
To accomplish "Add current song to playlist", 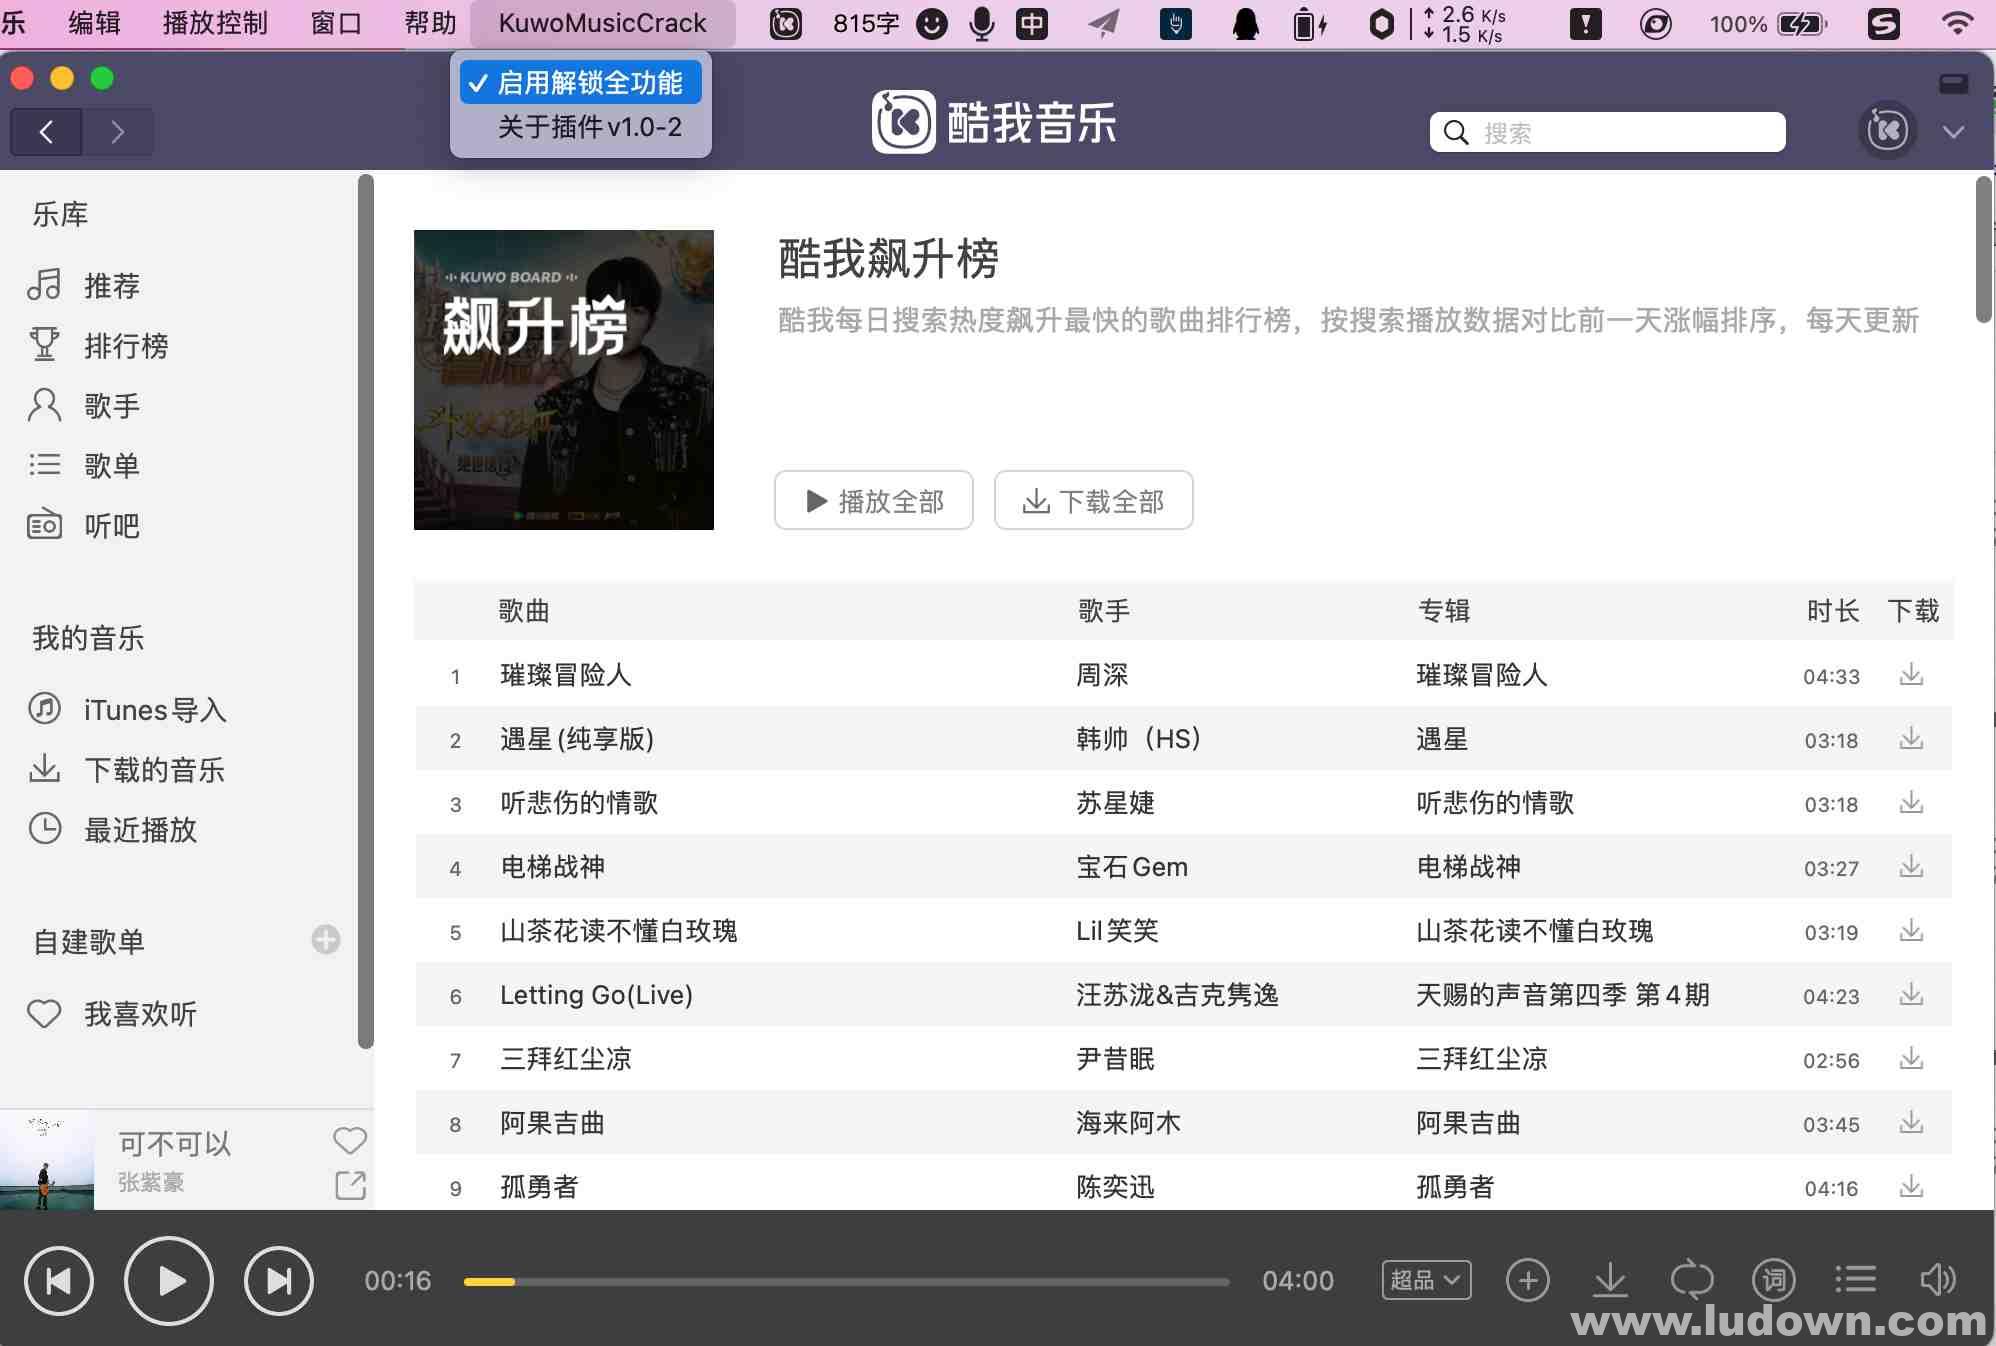I will tap(1528, 1280).
